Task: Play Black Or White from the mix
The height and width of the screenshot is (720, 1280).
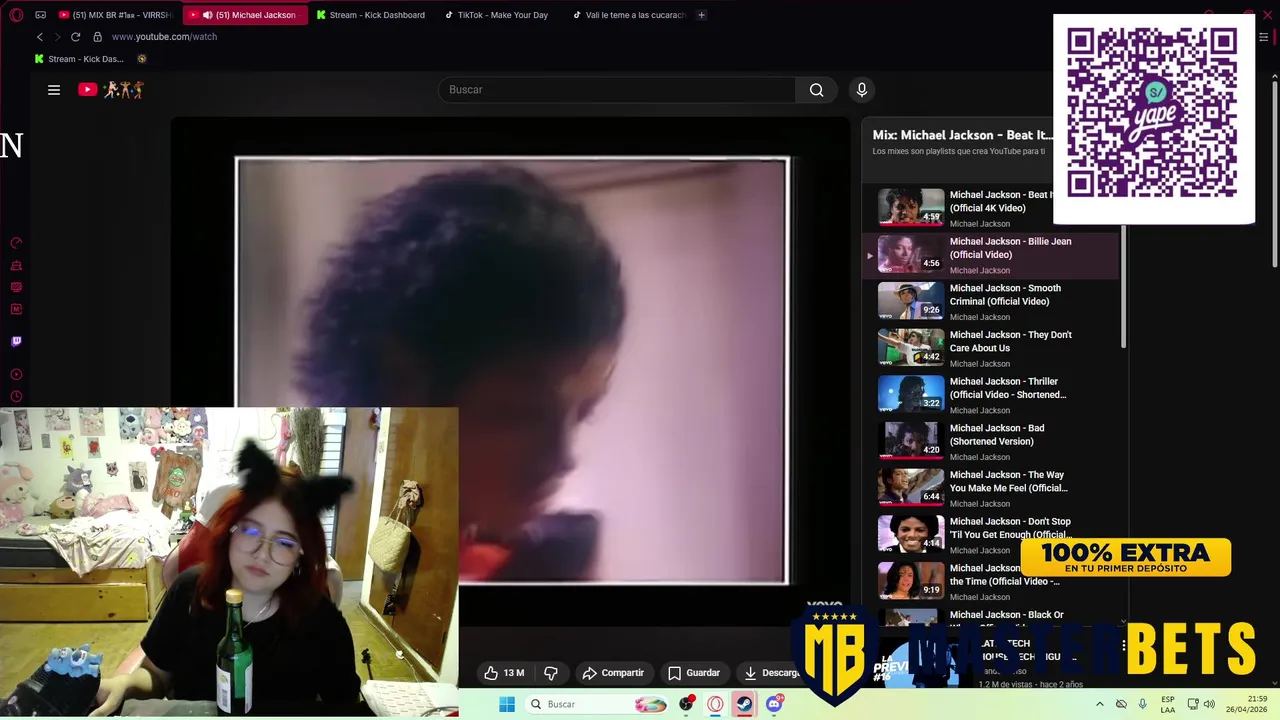Action: [x=990, y=618]
